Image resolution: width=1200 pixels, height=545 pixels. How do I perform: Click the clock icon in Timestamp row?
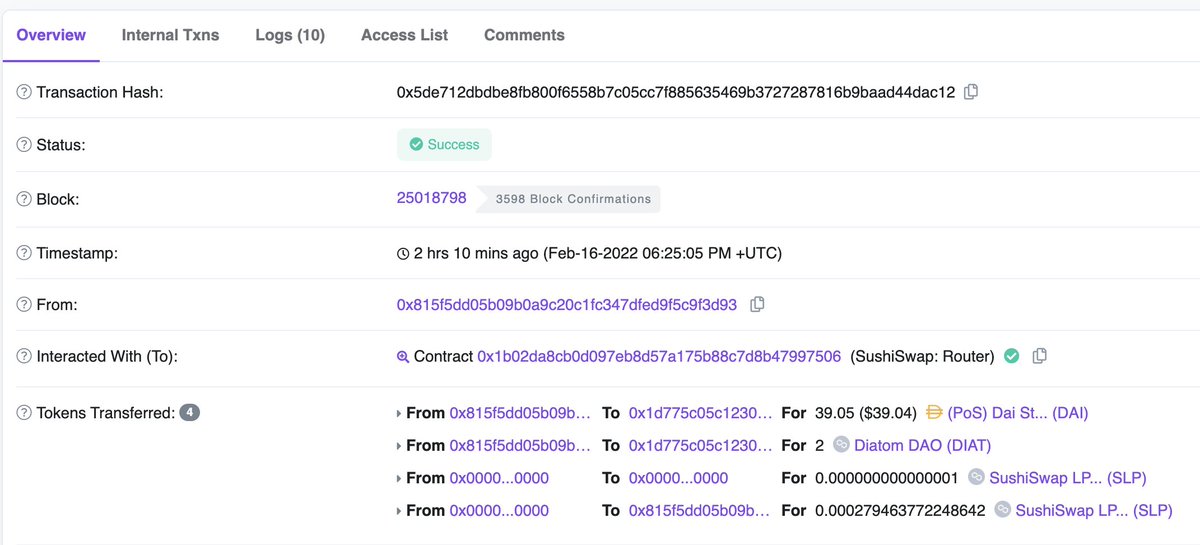coord(403,254)
